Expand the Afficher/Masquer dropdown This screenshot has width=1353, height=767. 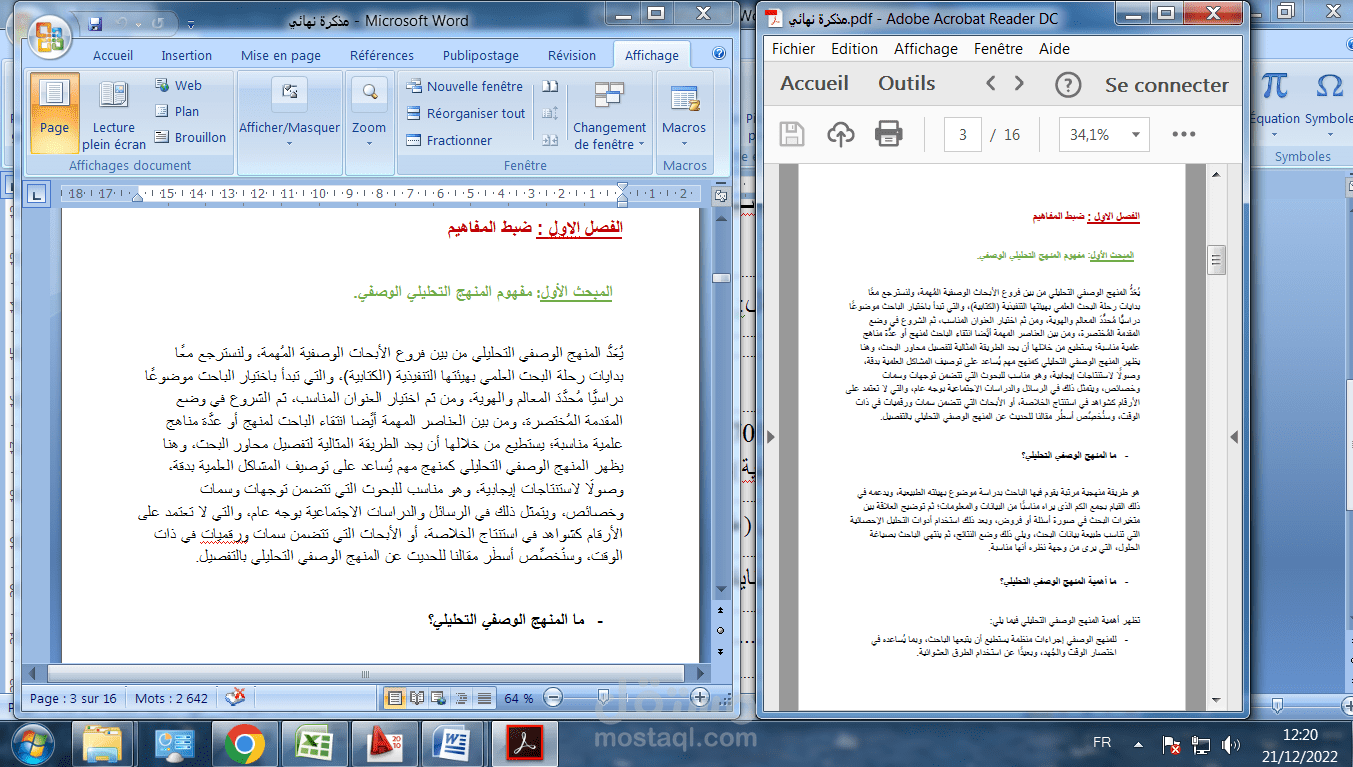pos(289,114)
